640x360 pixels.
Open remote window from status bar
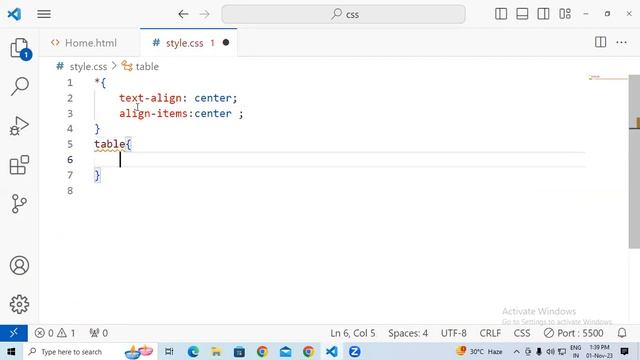pos(13,333)
